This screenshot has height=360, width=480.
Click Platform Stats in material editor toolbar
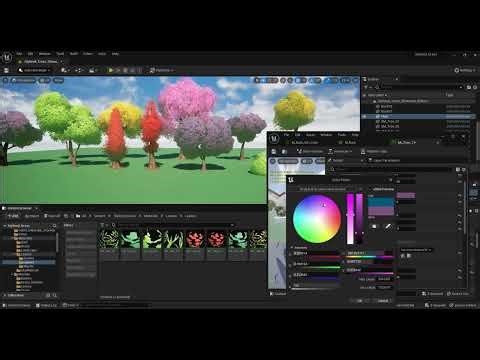click(375, 152)
